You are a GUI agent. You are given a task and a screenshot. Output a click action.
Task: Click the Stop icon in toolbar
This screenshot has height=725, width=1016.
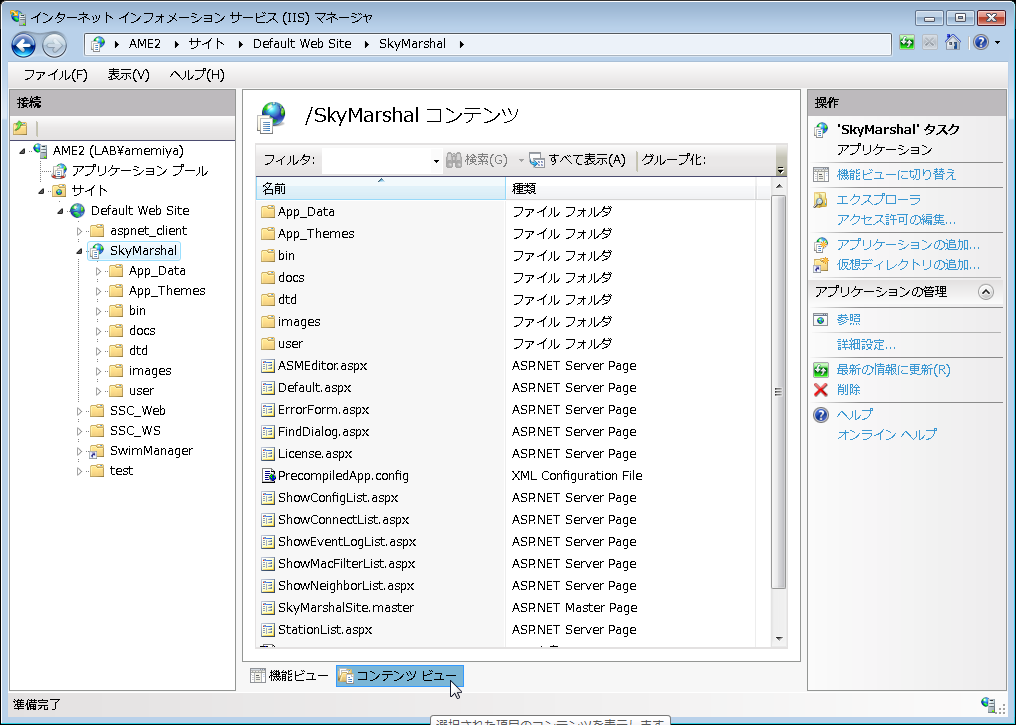(930, 43)
